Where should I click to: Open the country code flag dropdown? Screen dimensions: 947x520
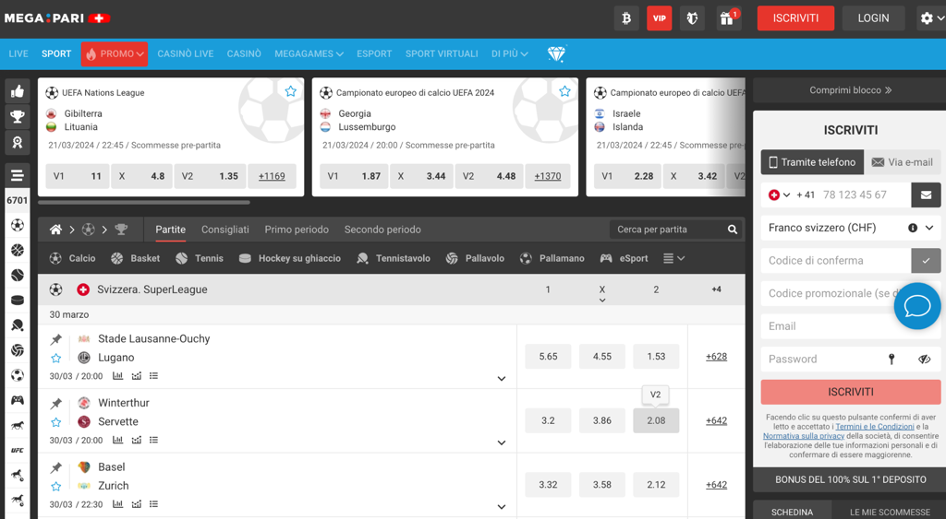[779, 195]
